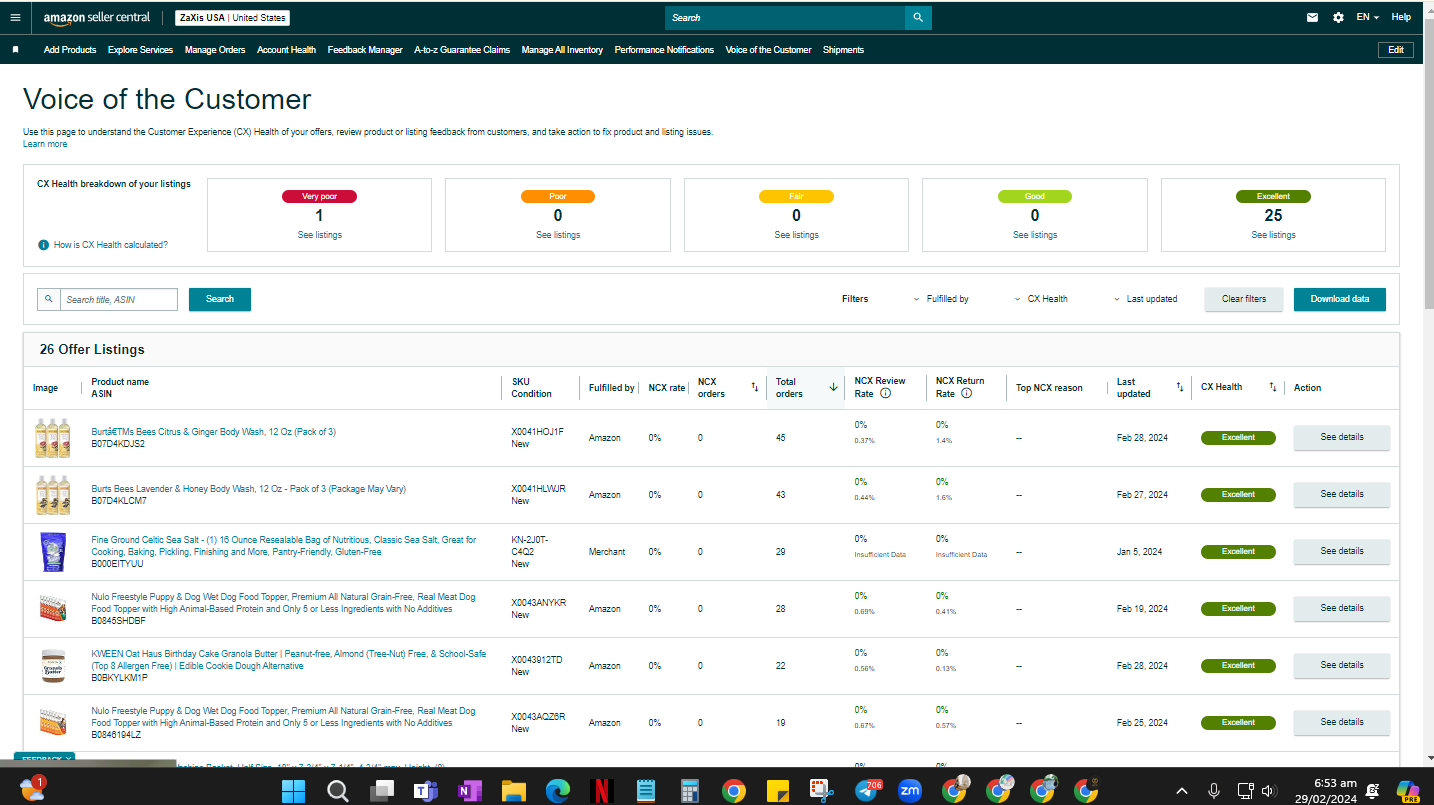Open the messages envelope icon
The image size is (1434, 805).
tap(1313, 17)
